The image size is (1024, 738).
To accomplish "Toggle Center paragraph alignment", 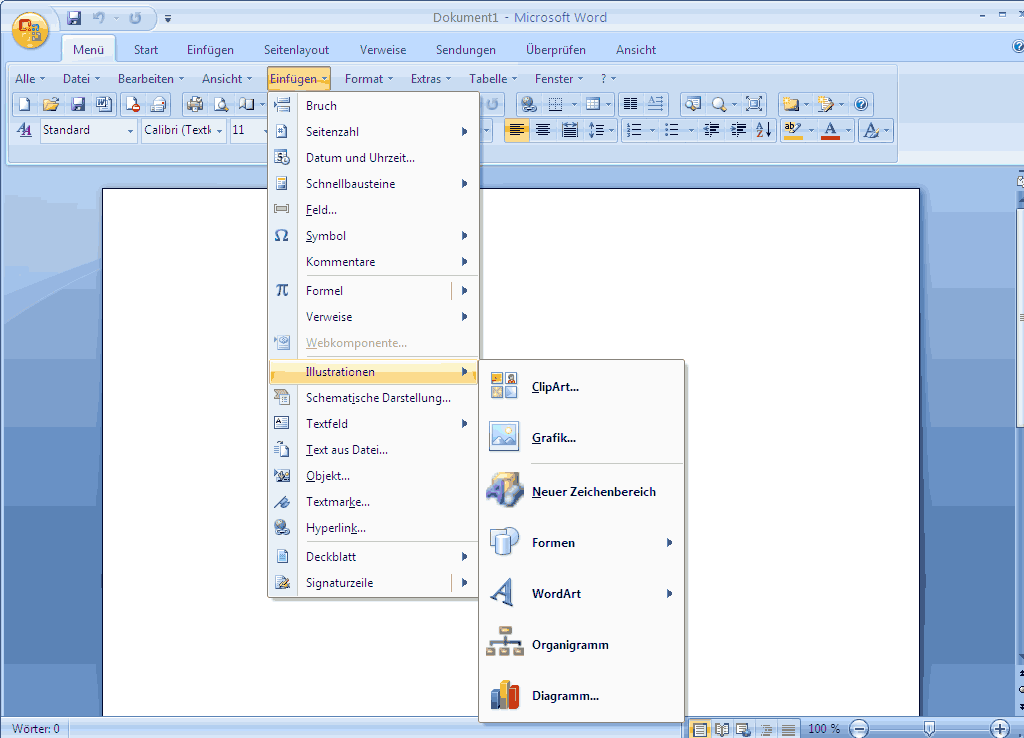I will [543, 130].
